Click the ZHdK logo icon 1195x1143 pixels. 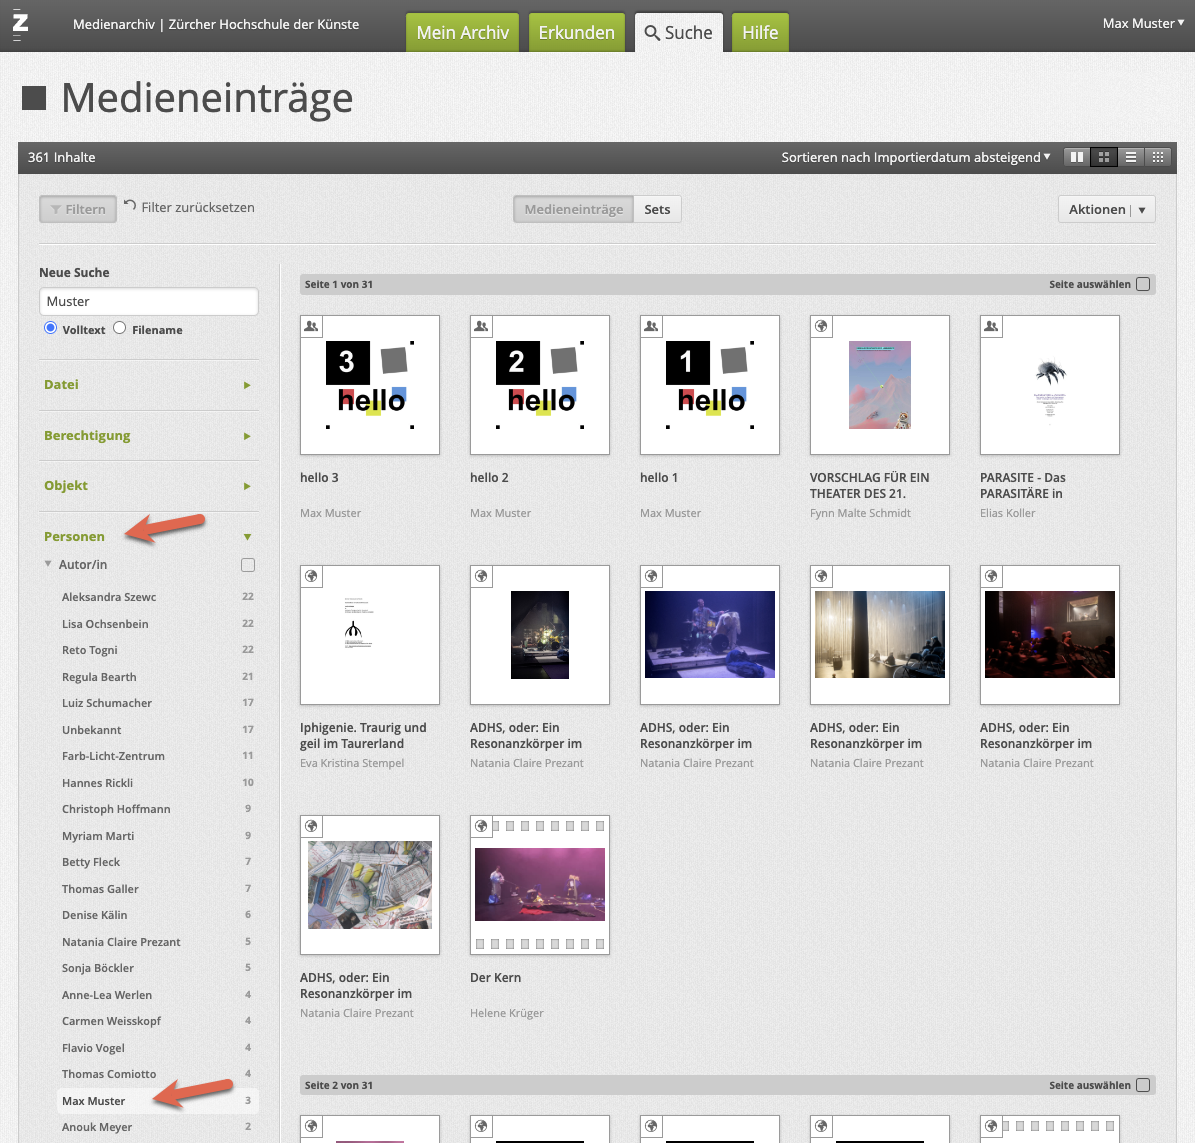(21, 24)
